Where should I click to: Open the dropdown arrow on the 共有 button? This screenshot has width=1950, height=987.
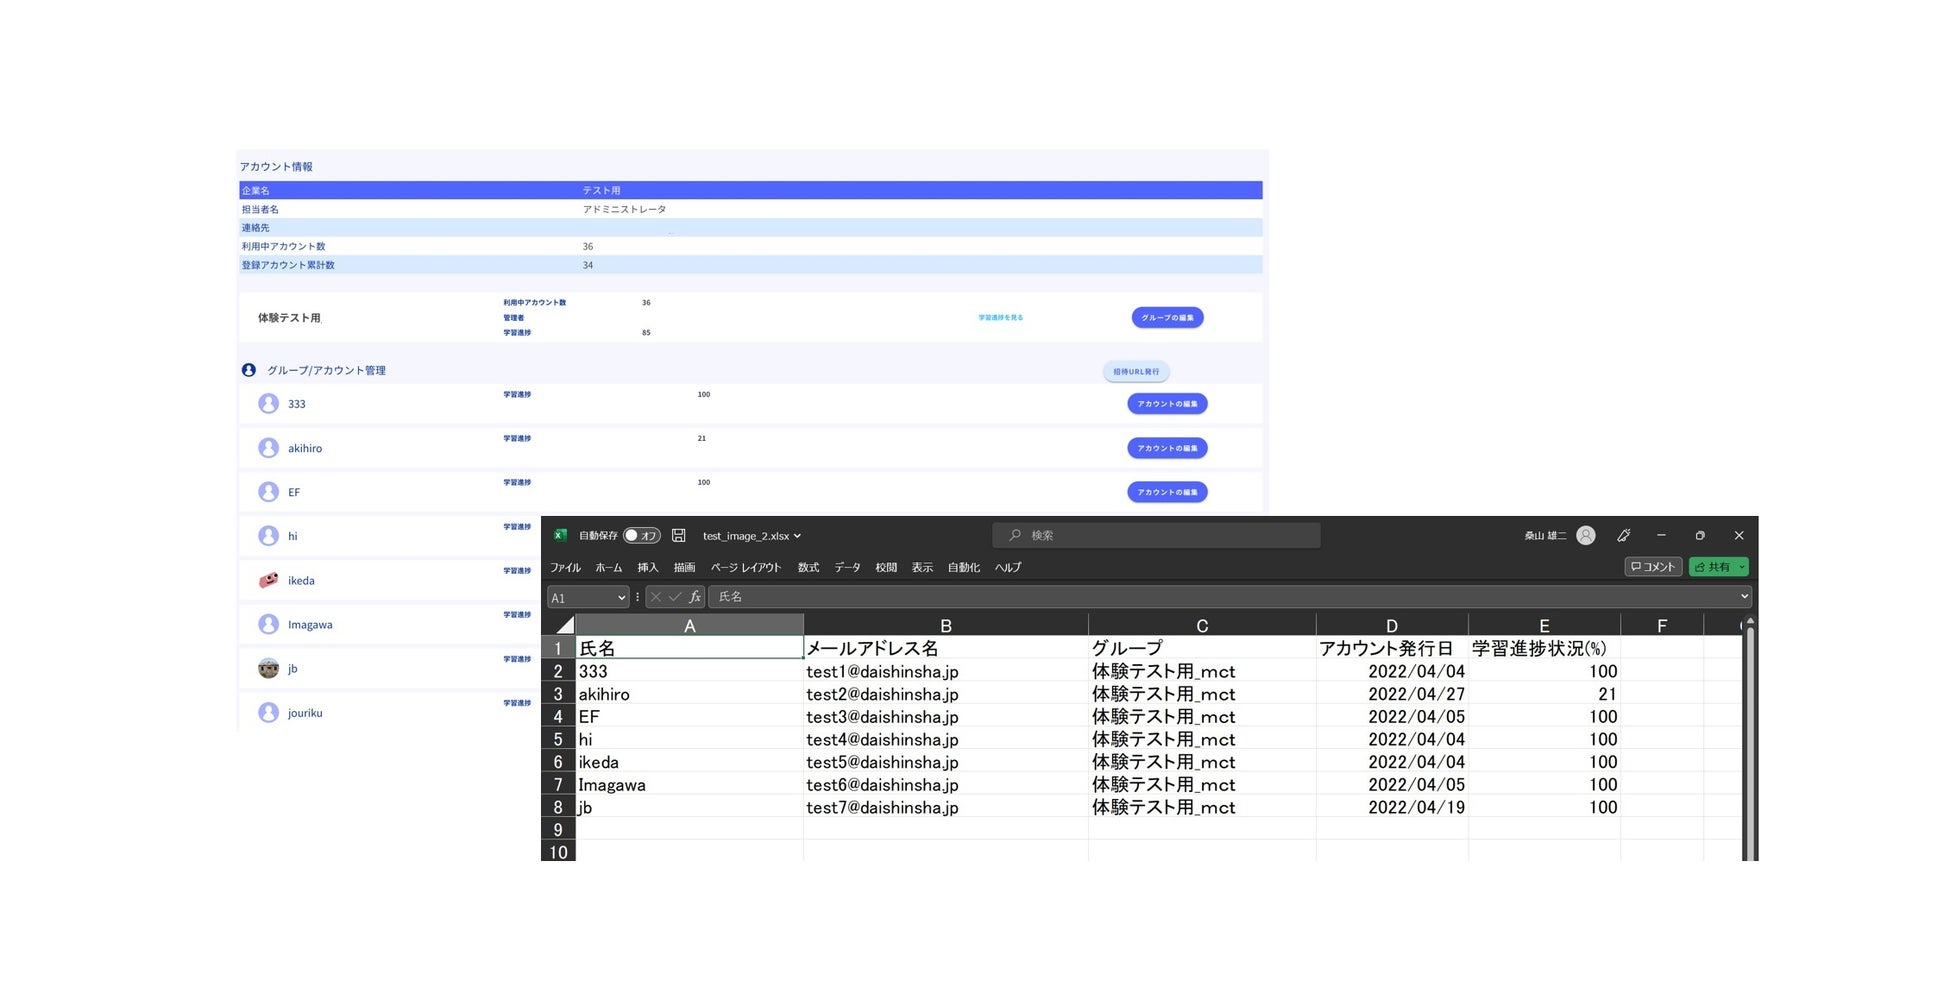(x=1742, y=567)
